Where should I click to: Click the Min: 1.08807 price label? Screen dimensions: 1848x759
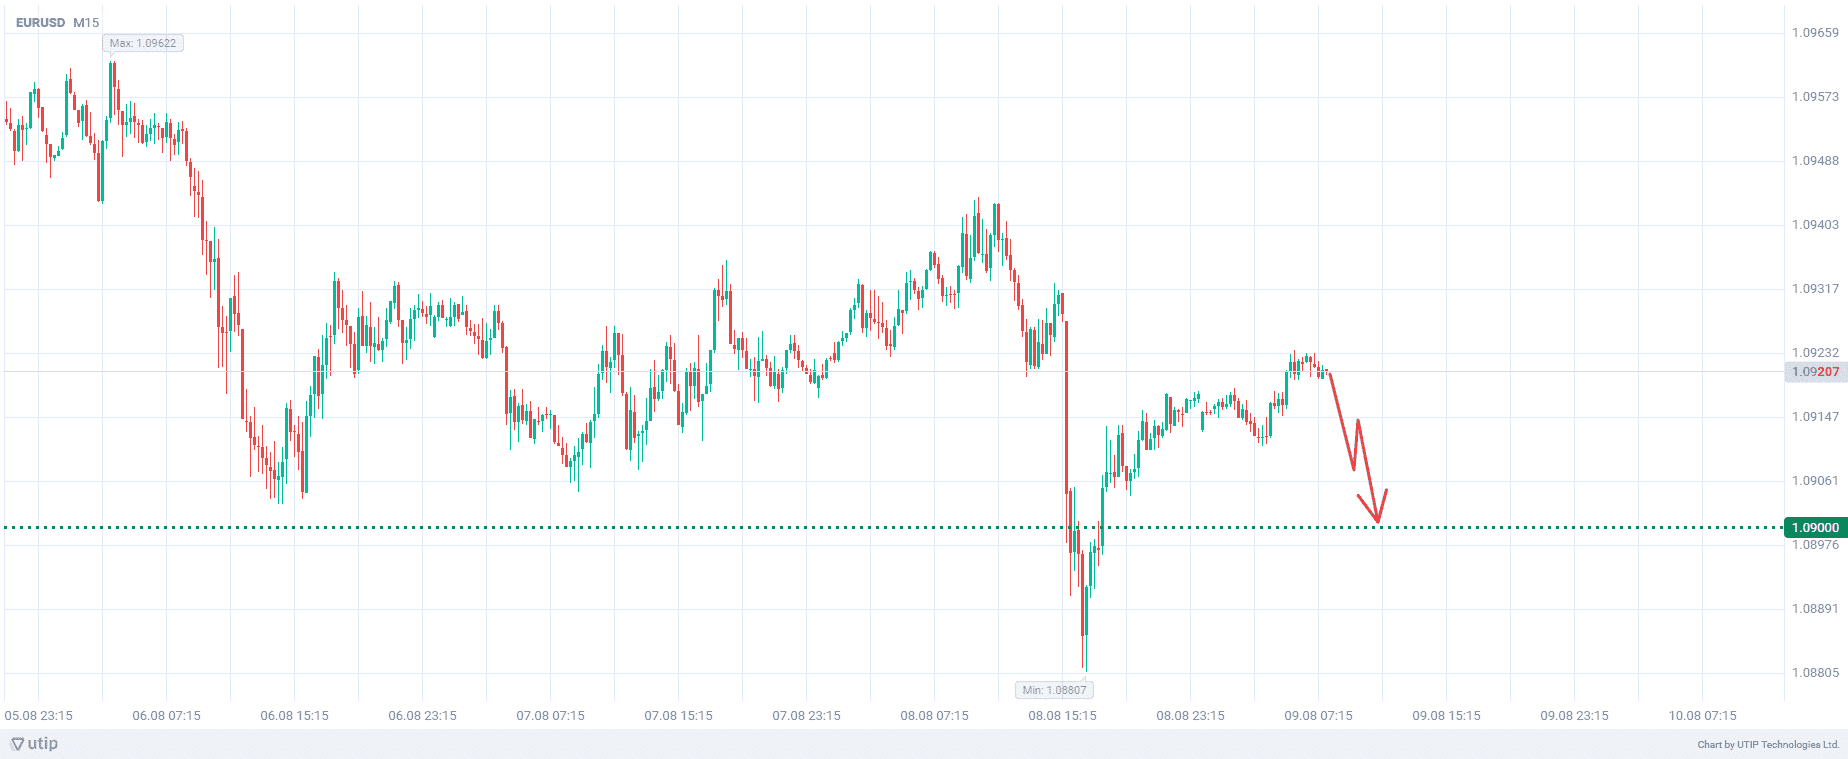(x=1055, y=690)
